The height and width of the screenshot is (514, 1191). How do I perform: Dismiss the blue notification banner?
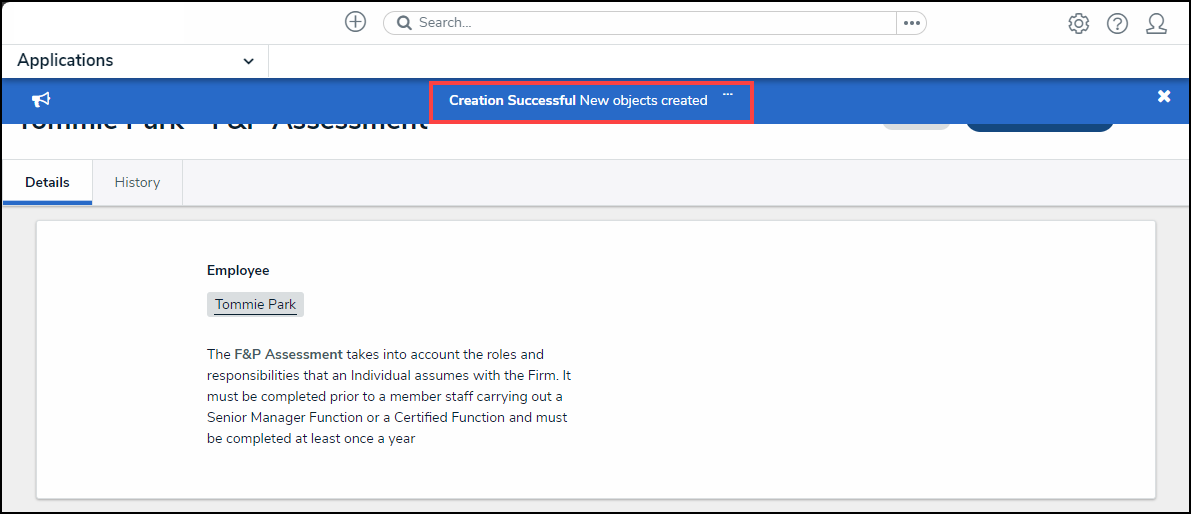tap(1163, 97)
